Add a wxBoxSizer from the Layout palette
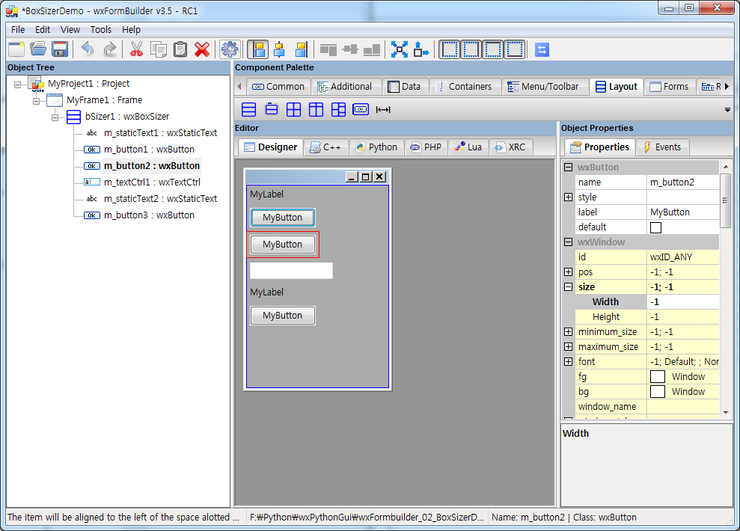 [249, 109]
